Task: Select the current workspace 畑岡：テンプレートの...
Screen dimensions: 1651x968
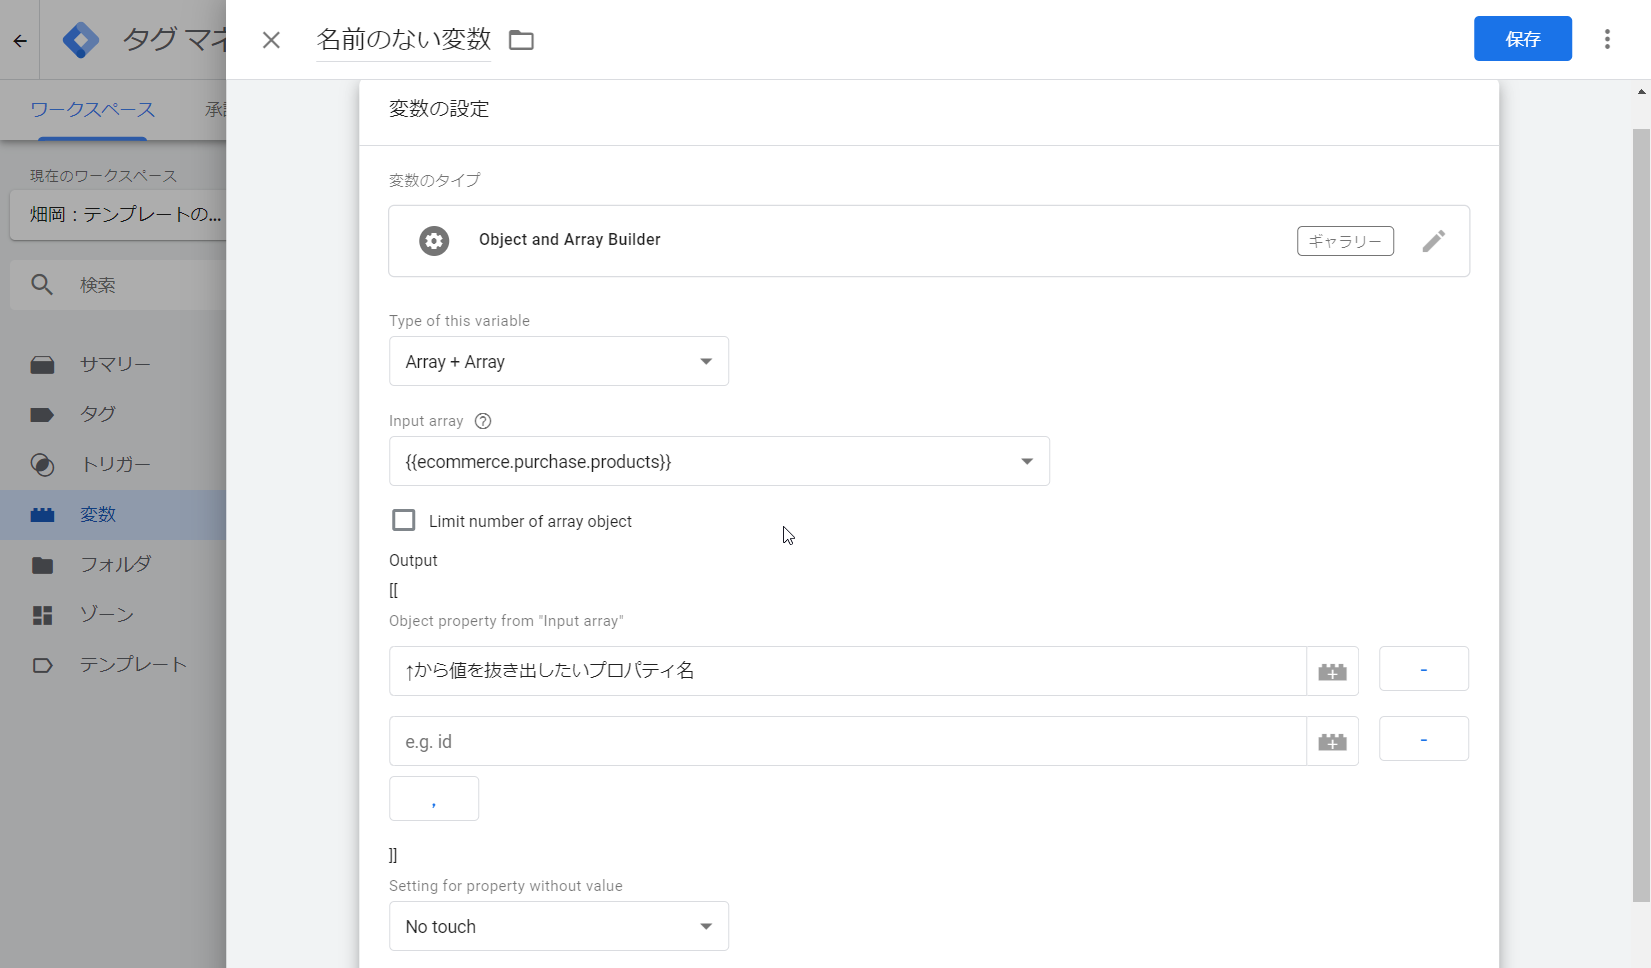Action: (118, 214)
